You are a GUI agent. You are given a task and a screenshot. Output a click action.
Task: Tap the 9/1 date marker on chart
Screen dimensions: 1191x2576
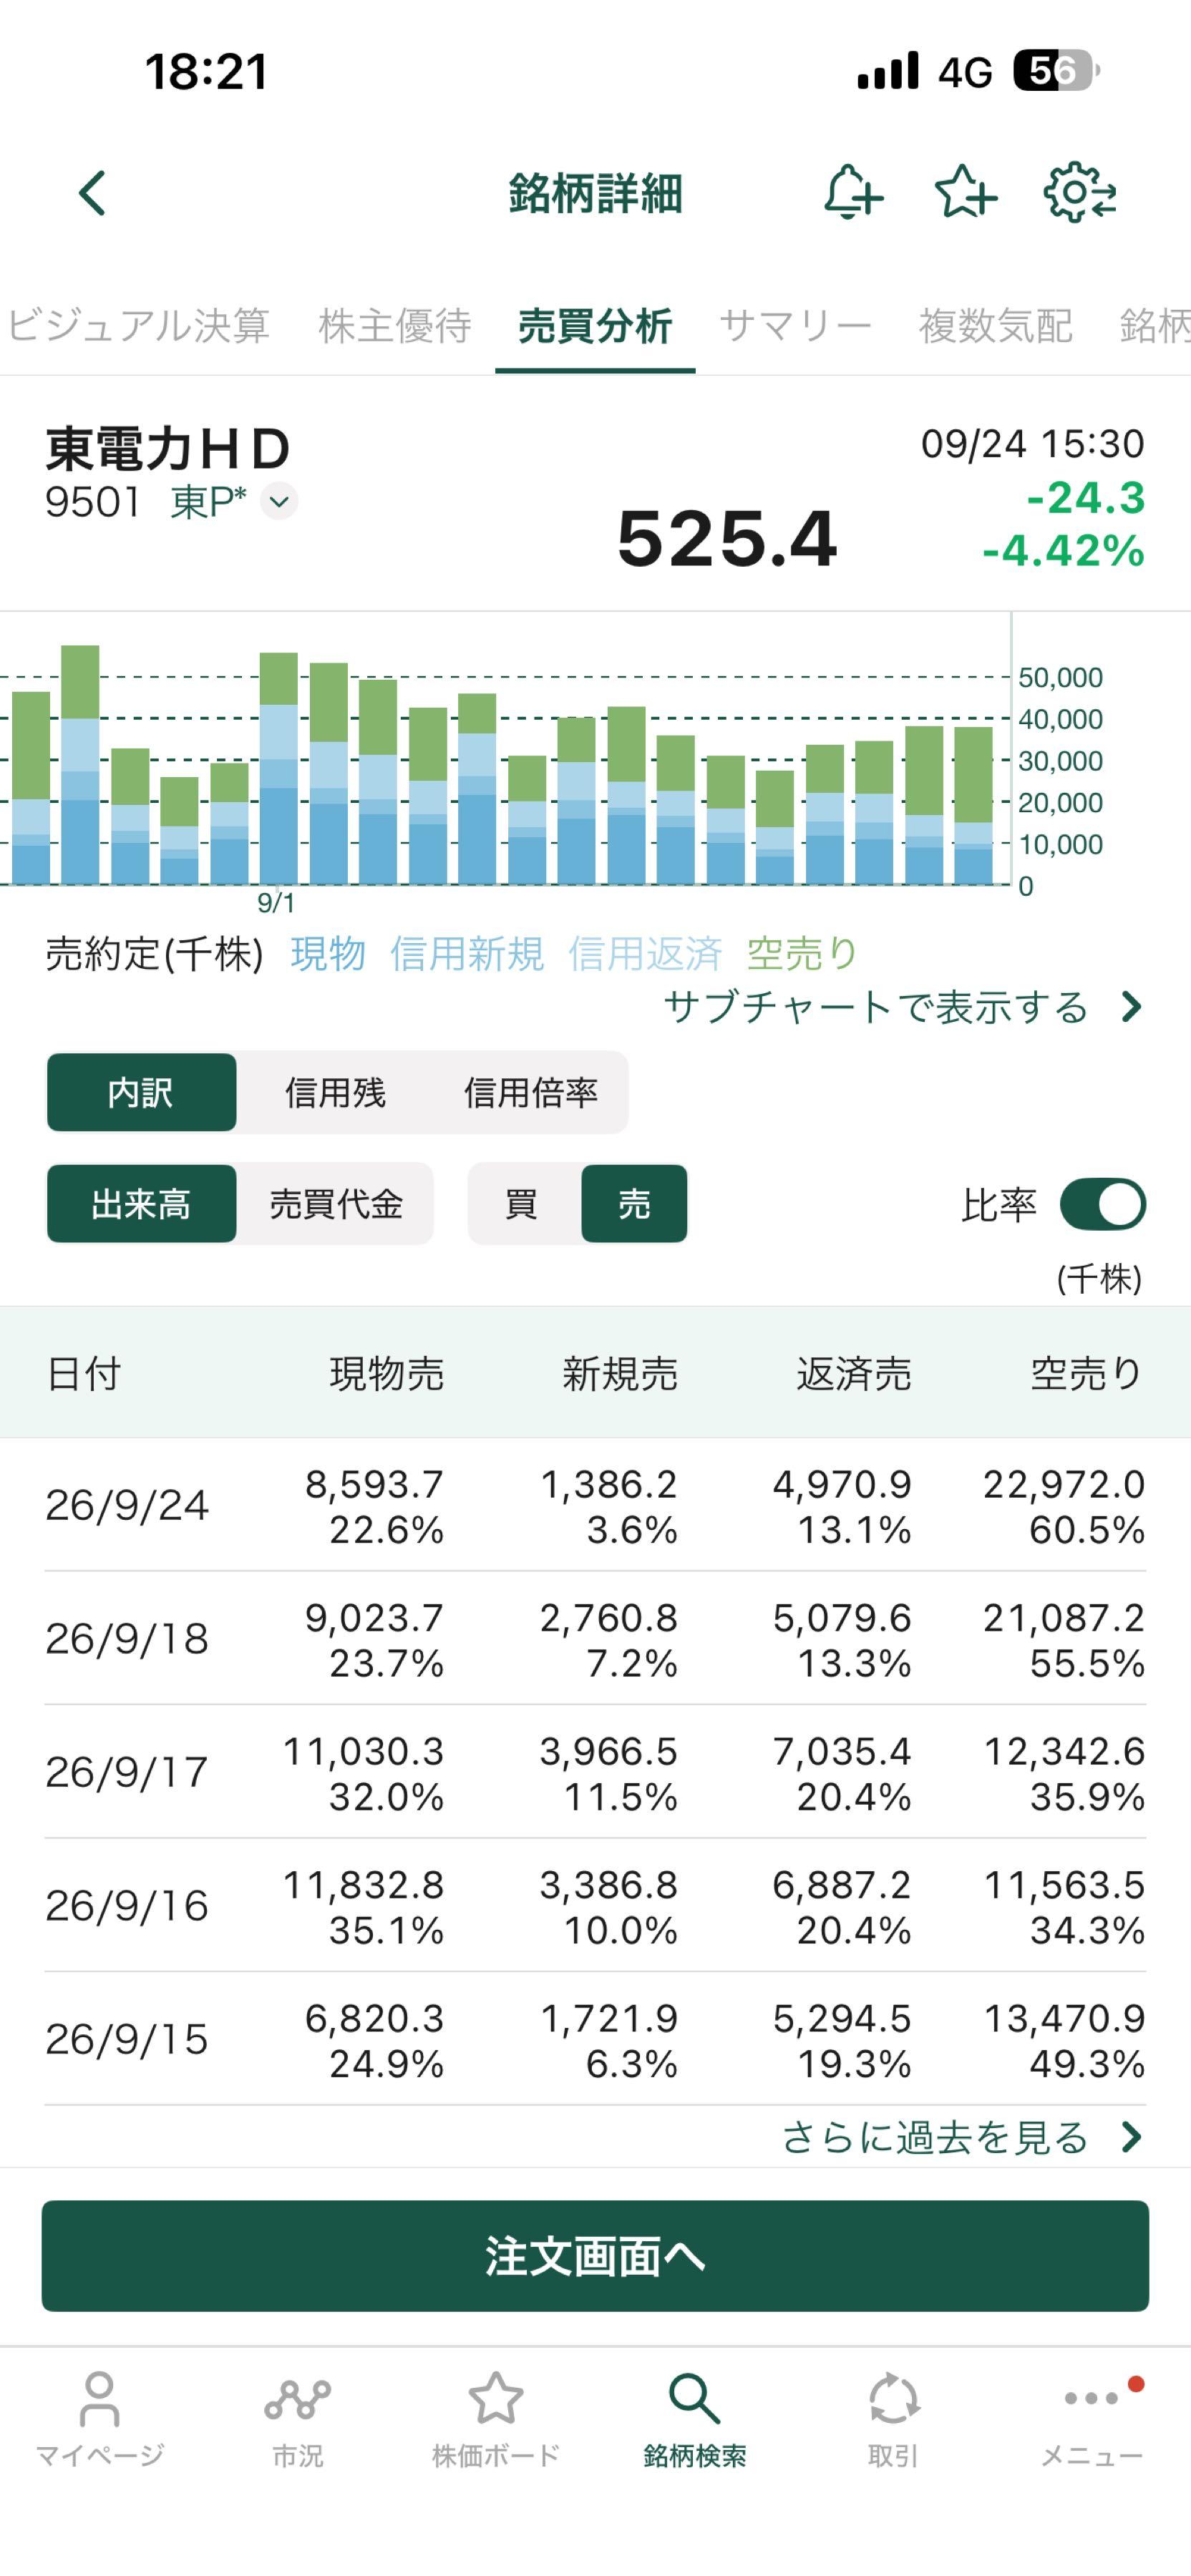[x=276, y=903]
